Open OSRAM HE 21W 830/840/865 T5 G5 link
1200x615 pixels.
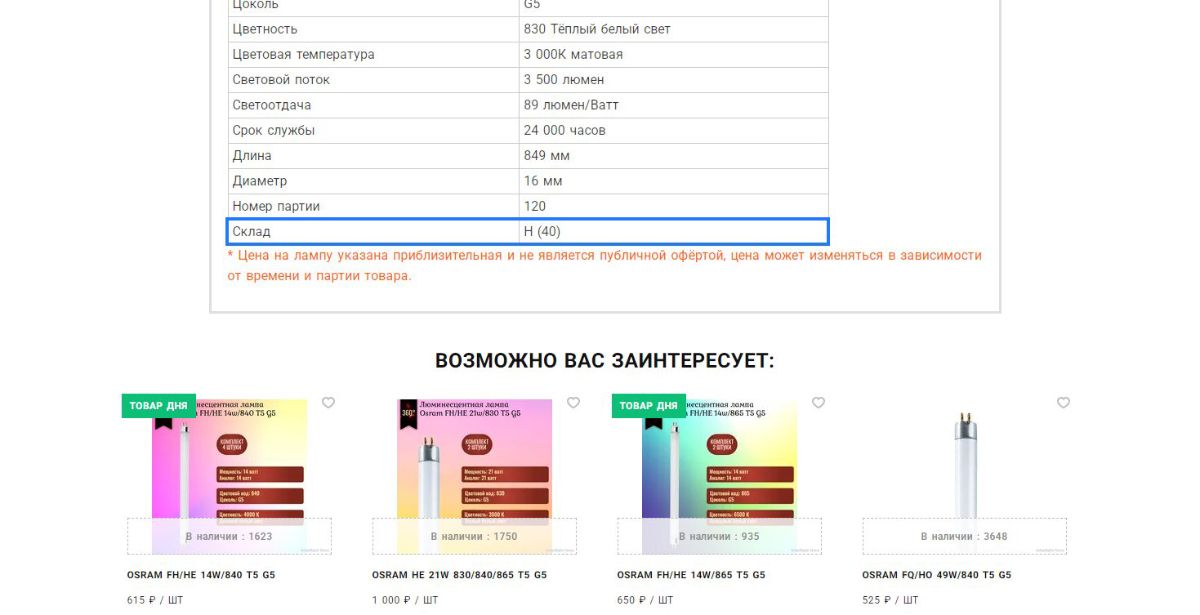pos(459,575)
